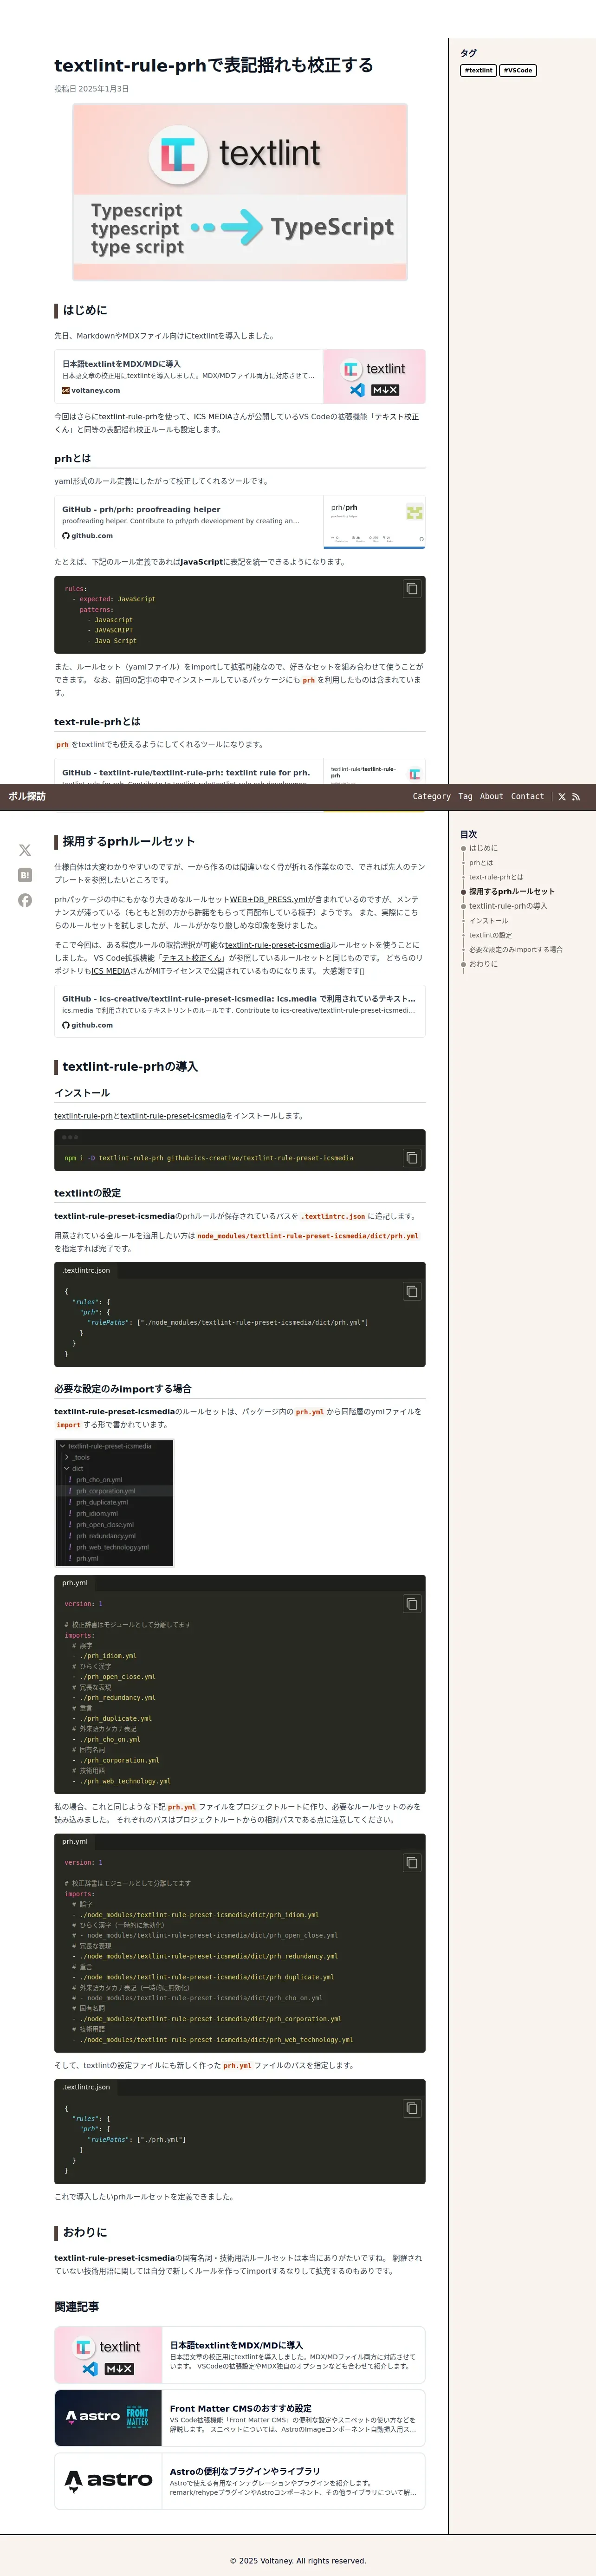Click the article title textlint-rule-prhで表記揺れも校正する
The image size is (596, 2576).
click(214, 65)
